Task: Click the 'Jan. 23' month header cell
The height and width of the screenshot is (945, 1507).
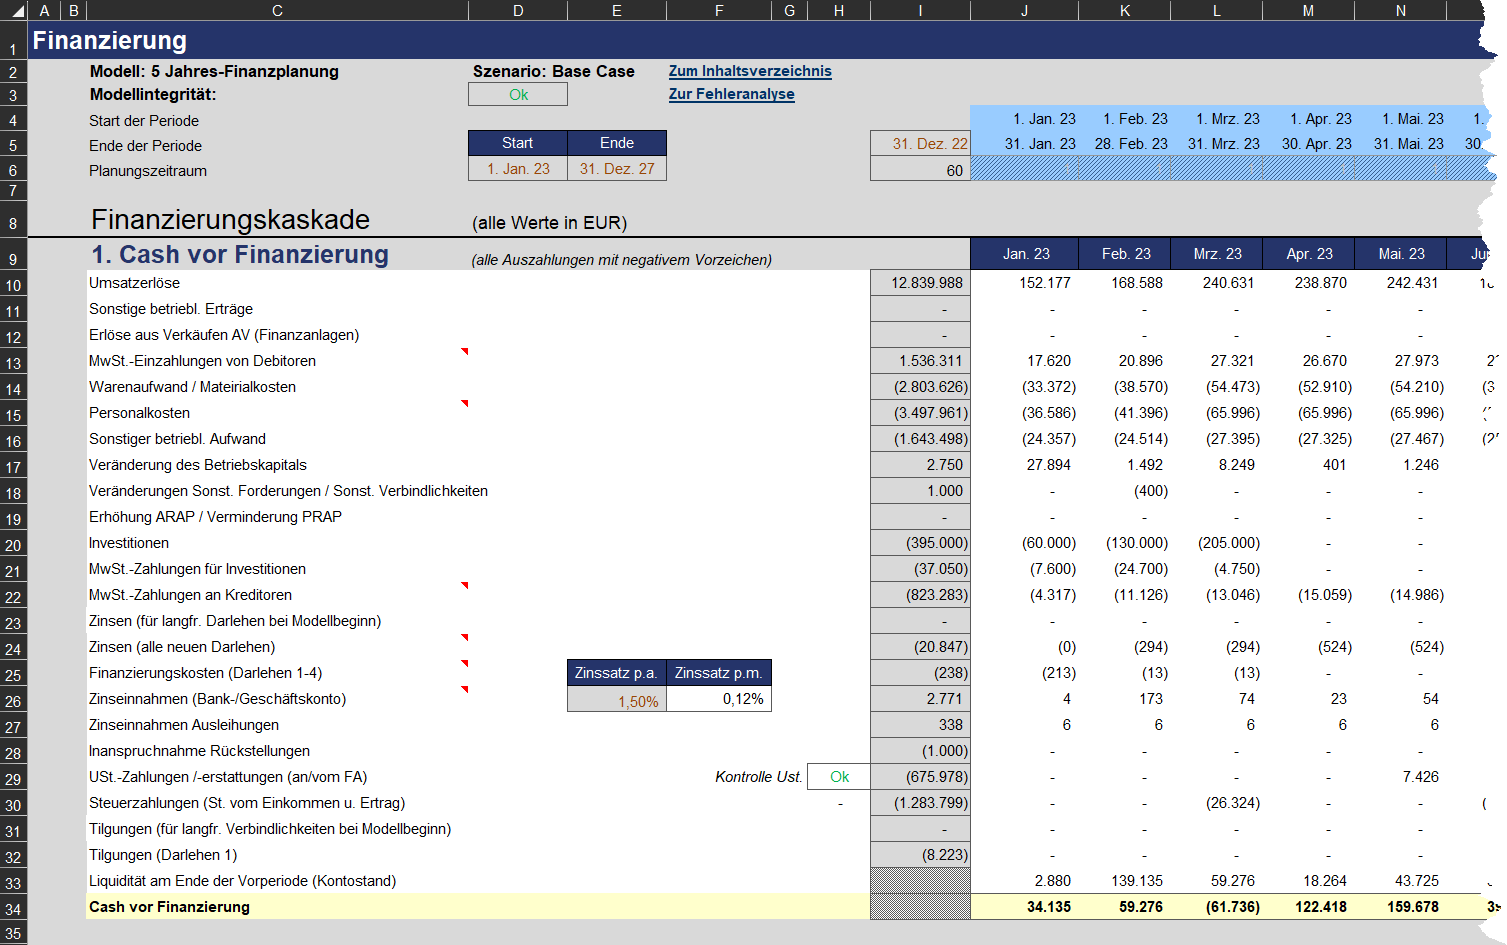Action: pyautogui.click(x=1024, y=254)
